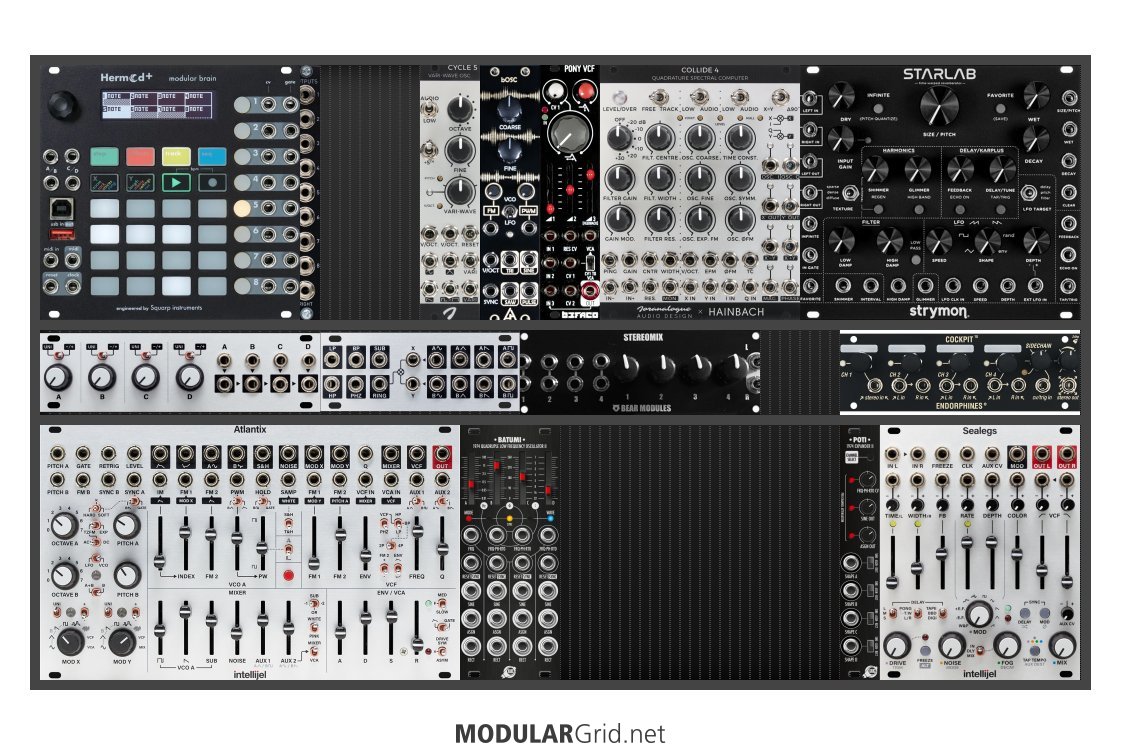Flip the WHITE/PINK noise switch on Atlantix
This screenshot has width=1121, height=755.
315,628
